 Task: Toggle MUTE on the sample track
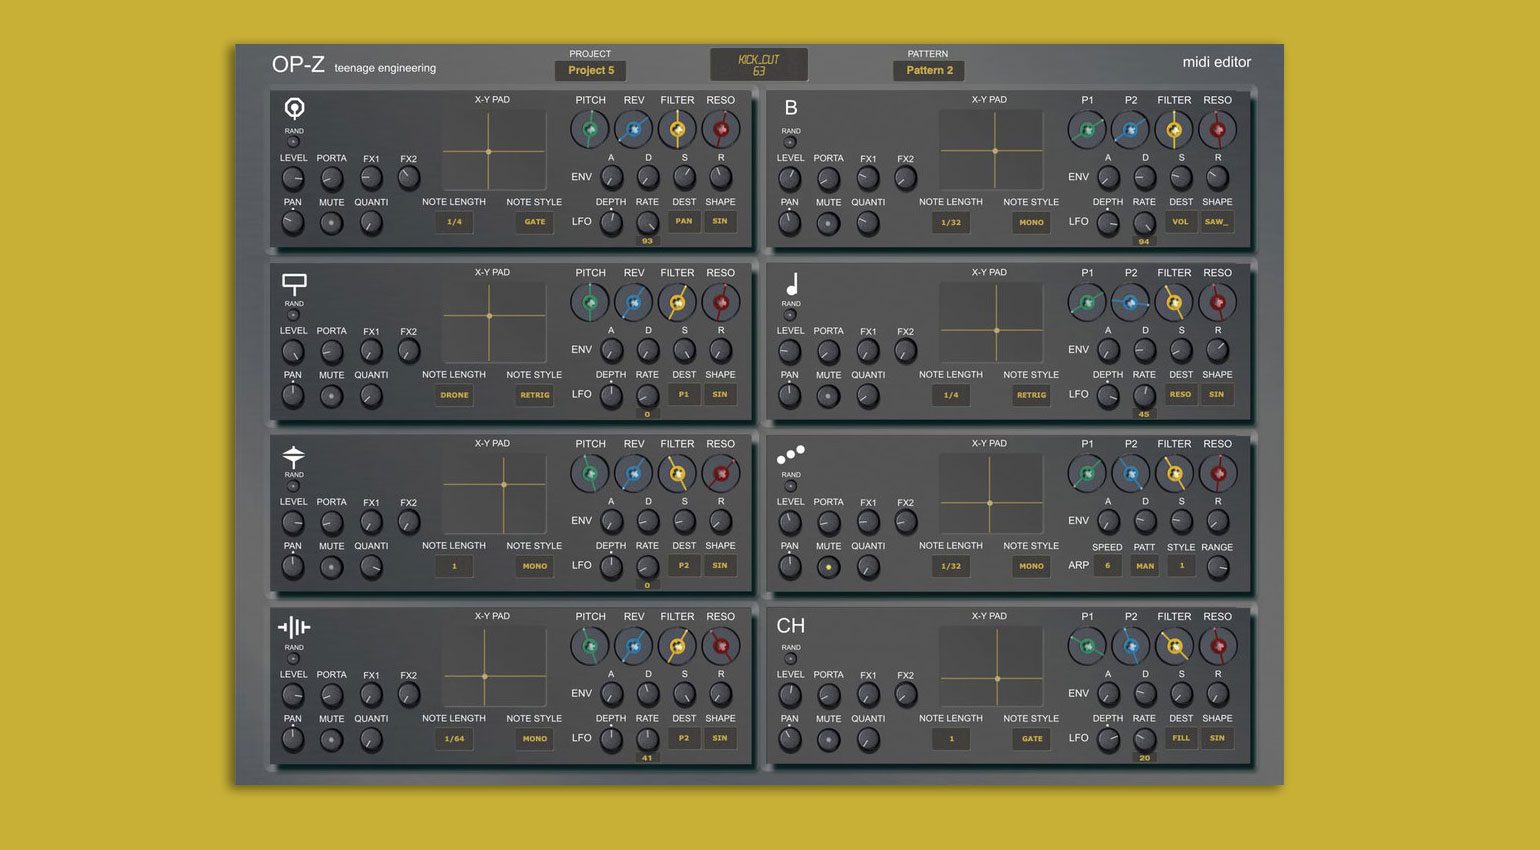point(331,740)
